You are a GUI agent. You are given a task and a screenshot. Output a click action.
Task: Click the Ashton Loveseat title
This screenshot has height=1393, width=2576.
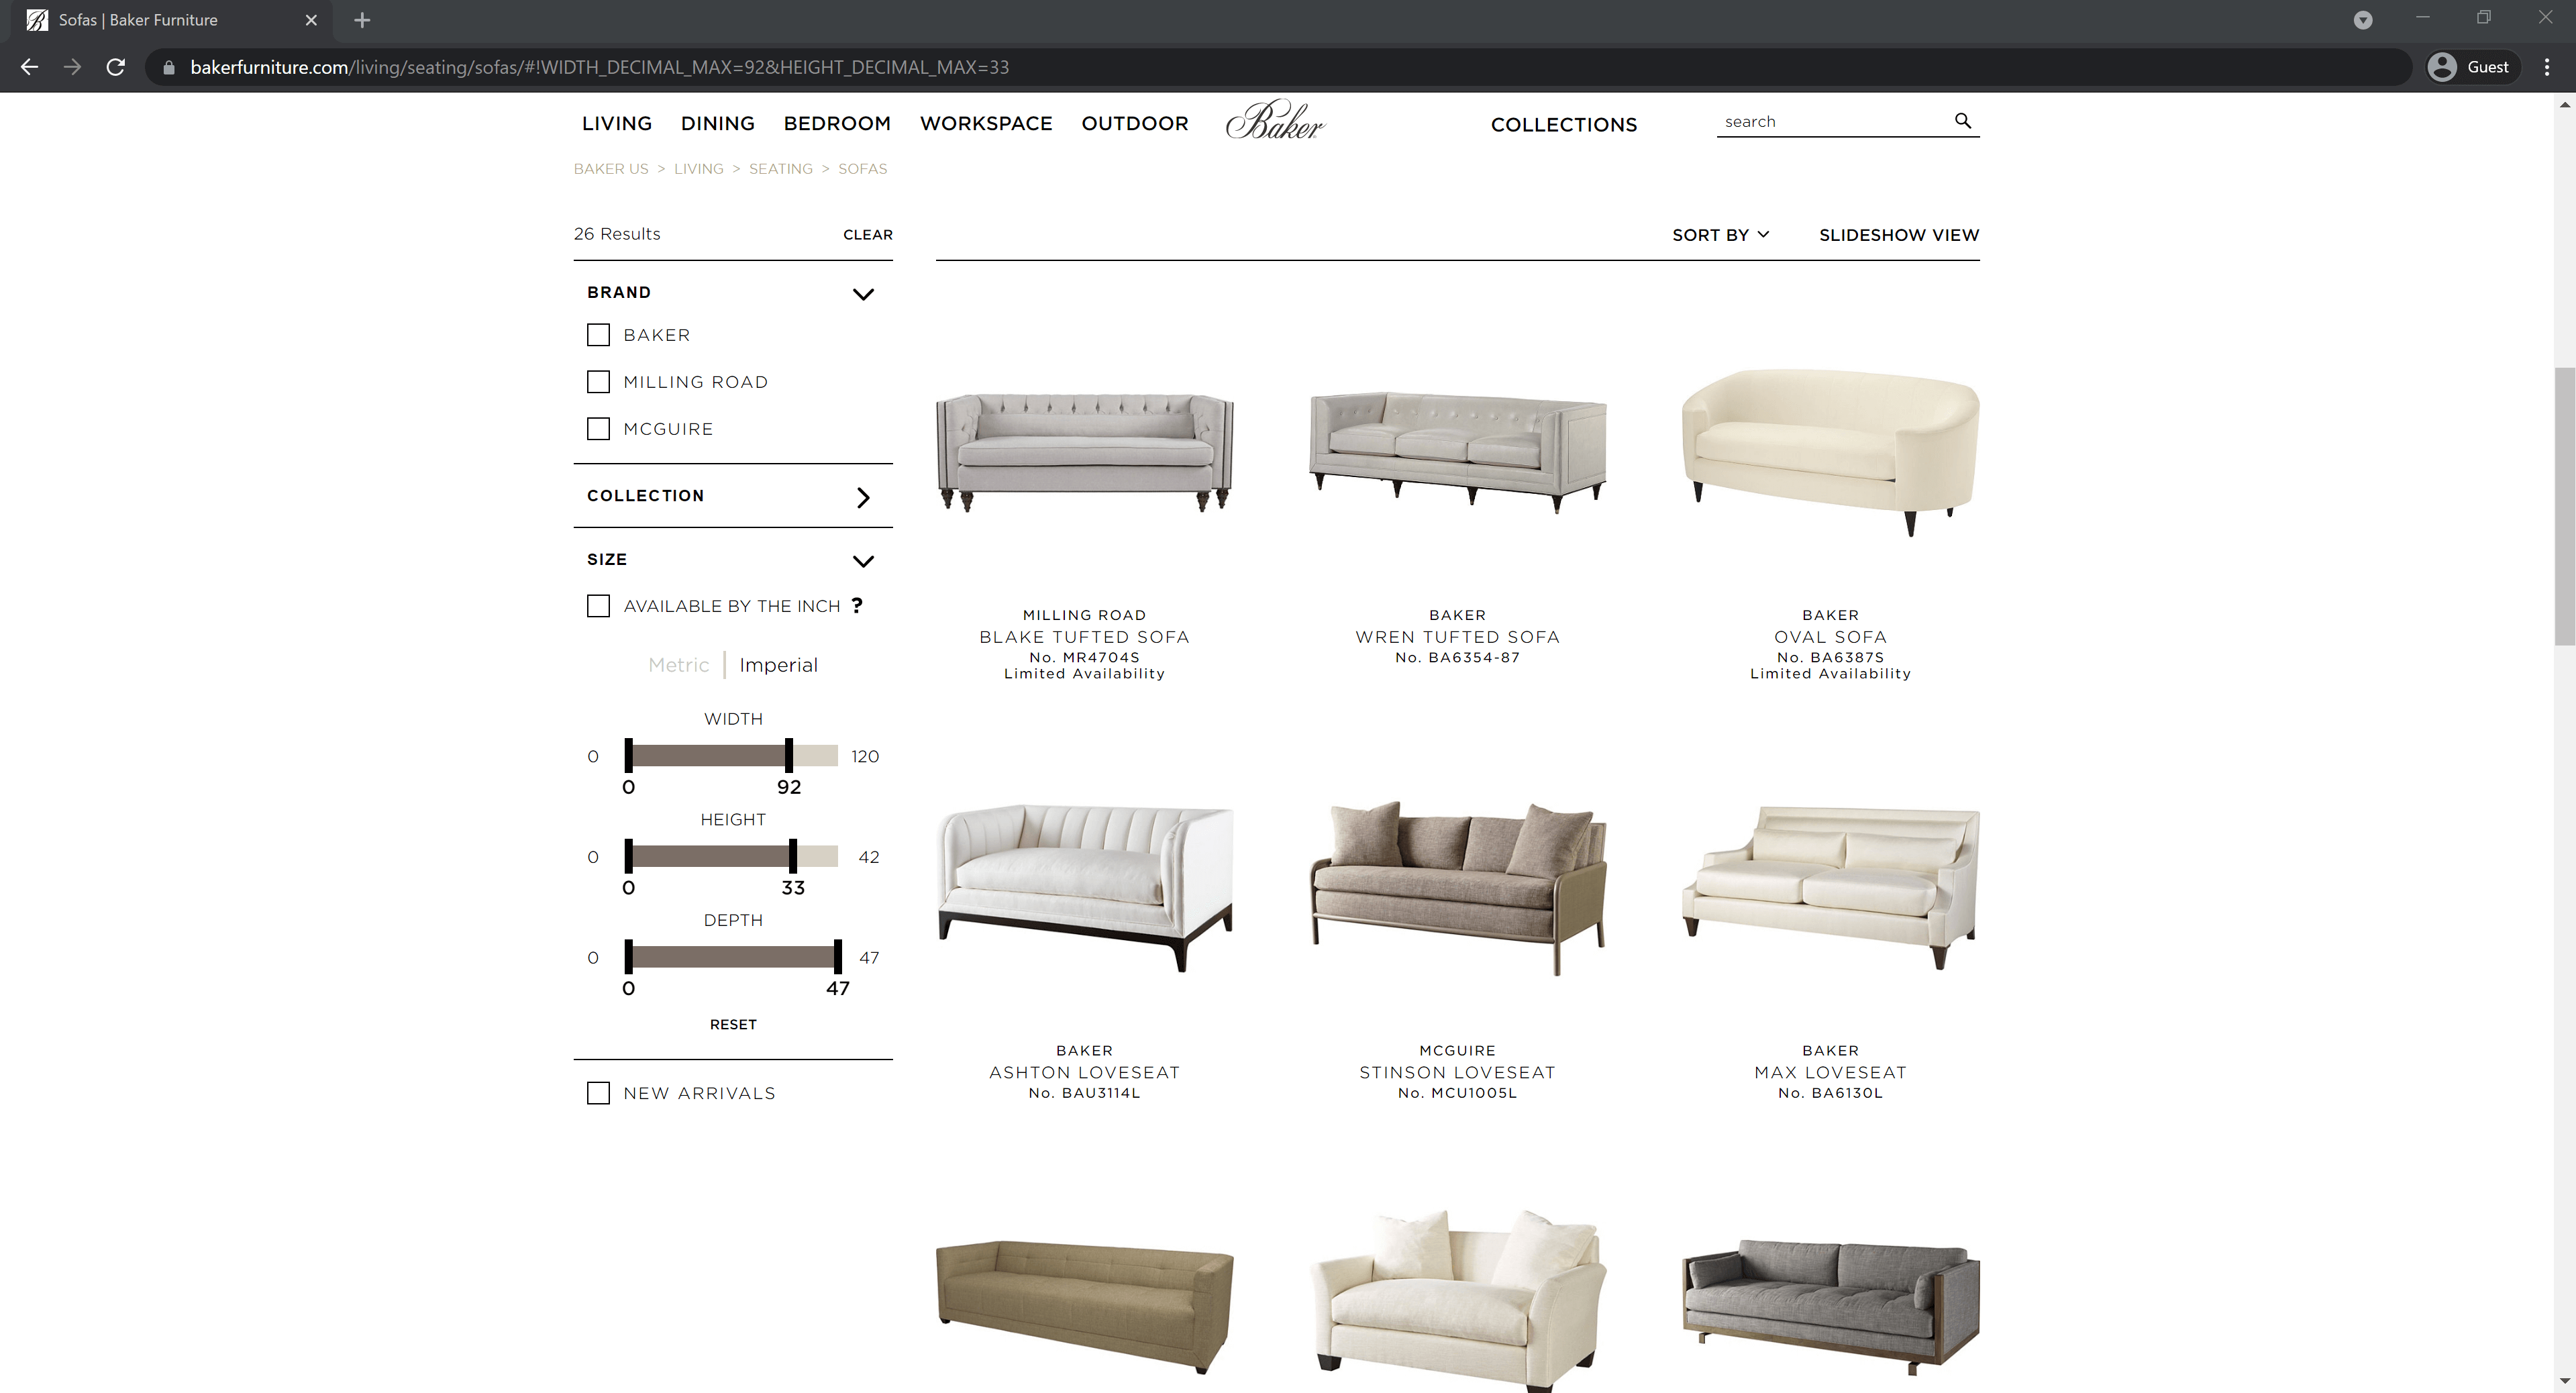1085,1072
